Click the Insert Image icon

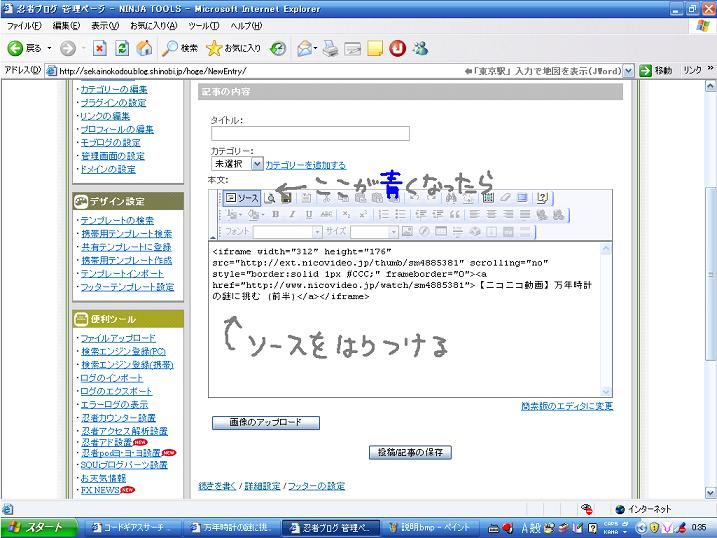click(x=407, y=231)
